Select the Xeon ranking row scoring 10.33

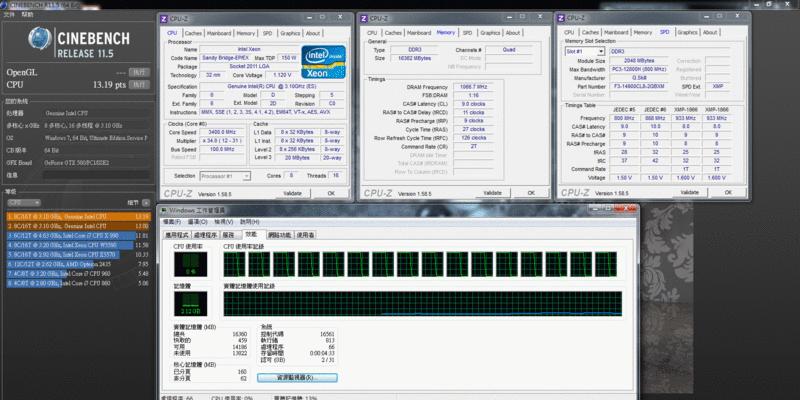pyautogui.click(x=79, y=254)
